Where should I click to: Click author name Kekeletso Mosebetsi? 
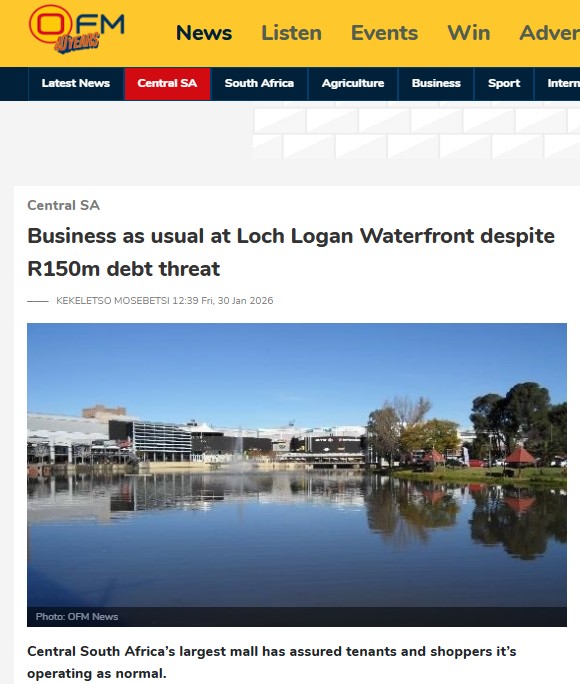tap(113, 301)
